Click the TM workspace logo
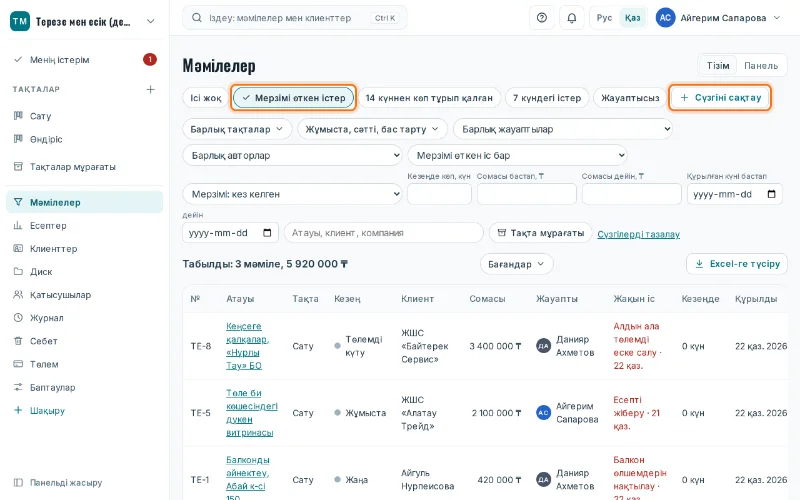Viewport: 800px width, 500px height. [20, 21]
